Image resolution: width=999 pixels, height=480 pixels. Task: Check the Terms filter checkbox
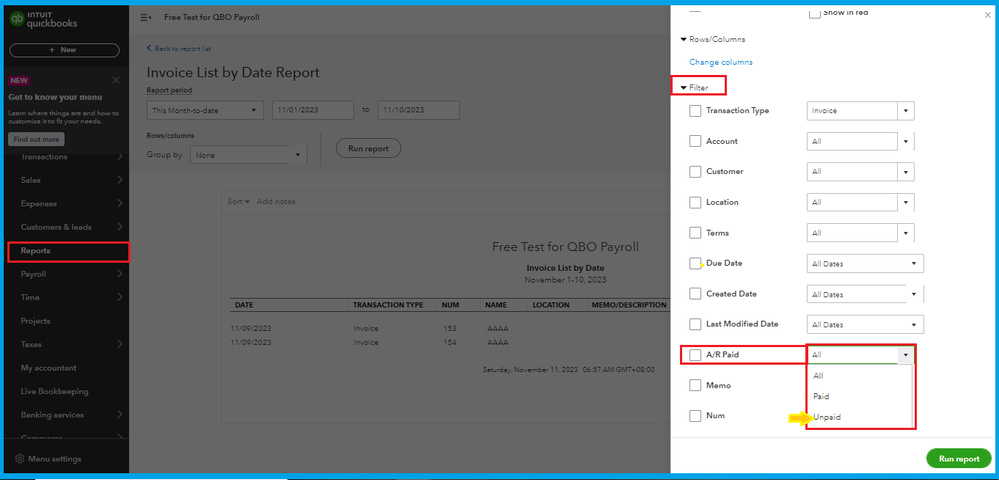[x=695, y=233]
